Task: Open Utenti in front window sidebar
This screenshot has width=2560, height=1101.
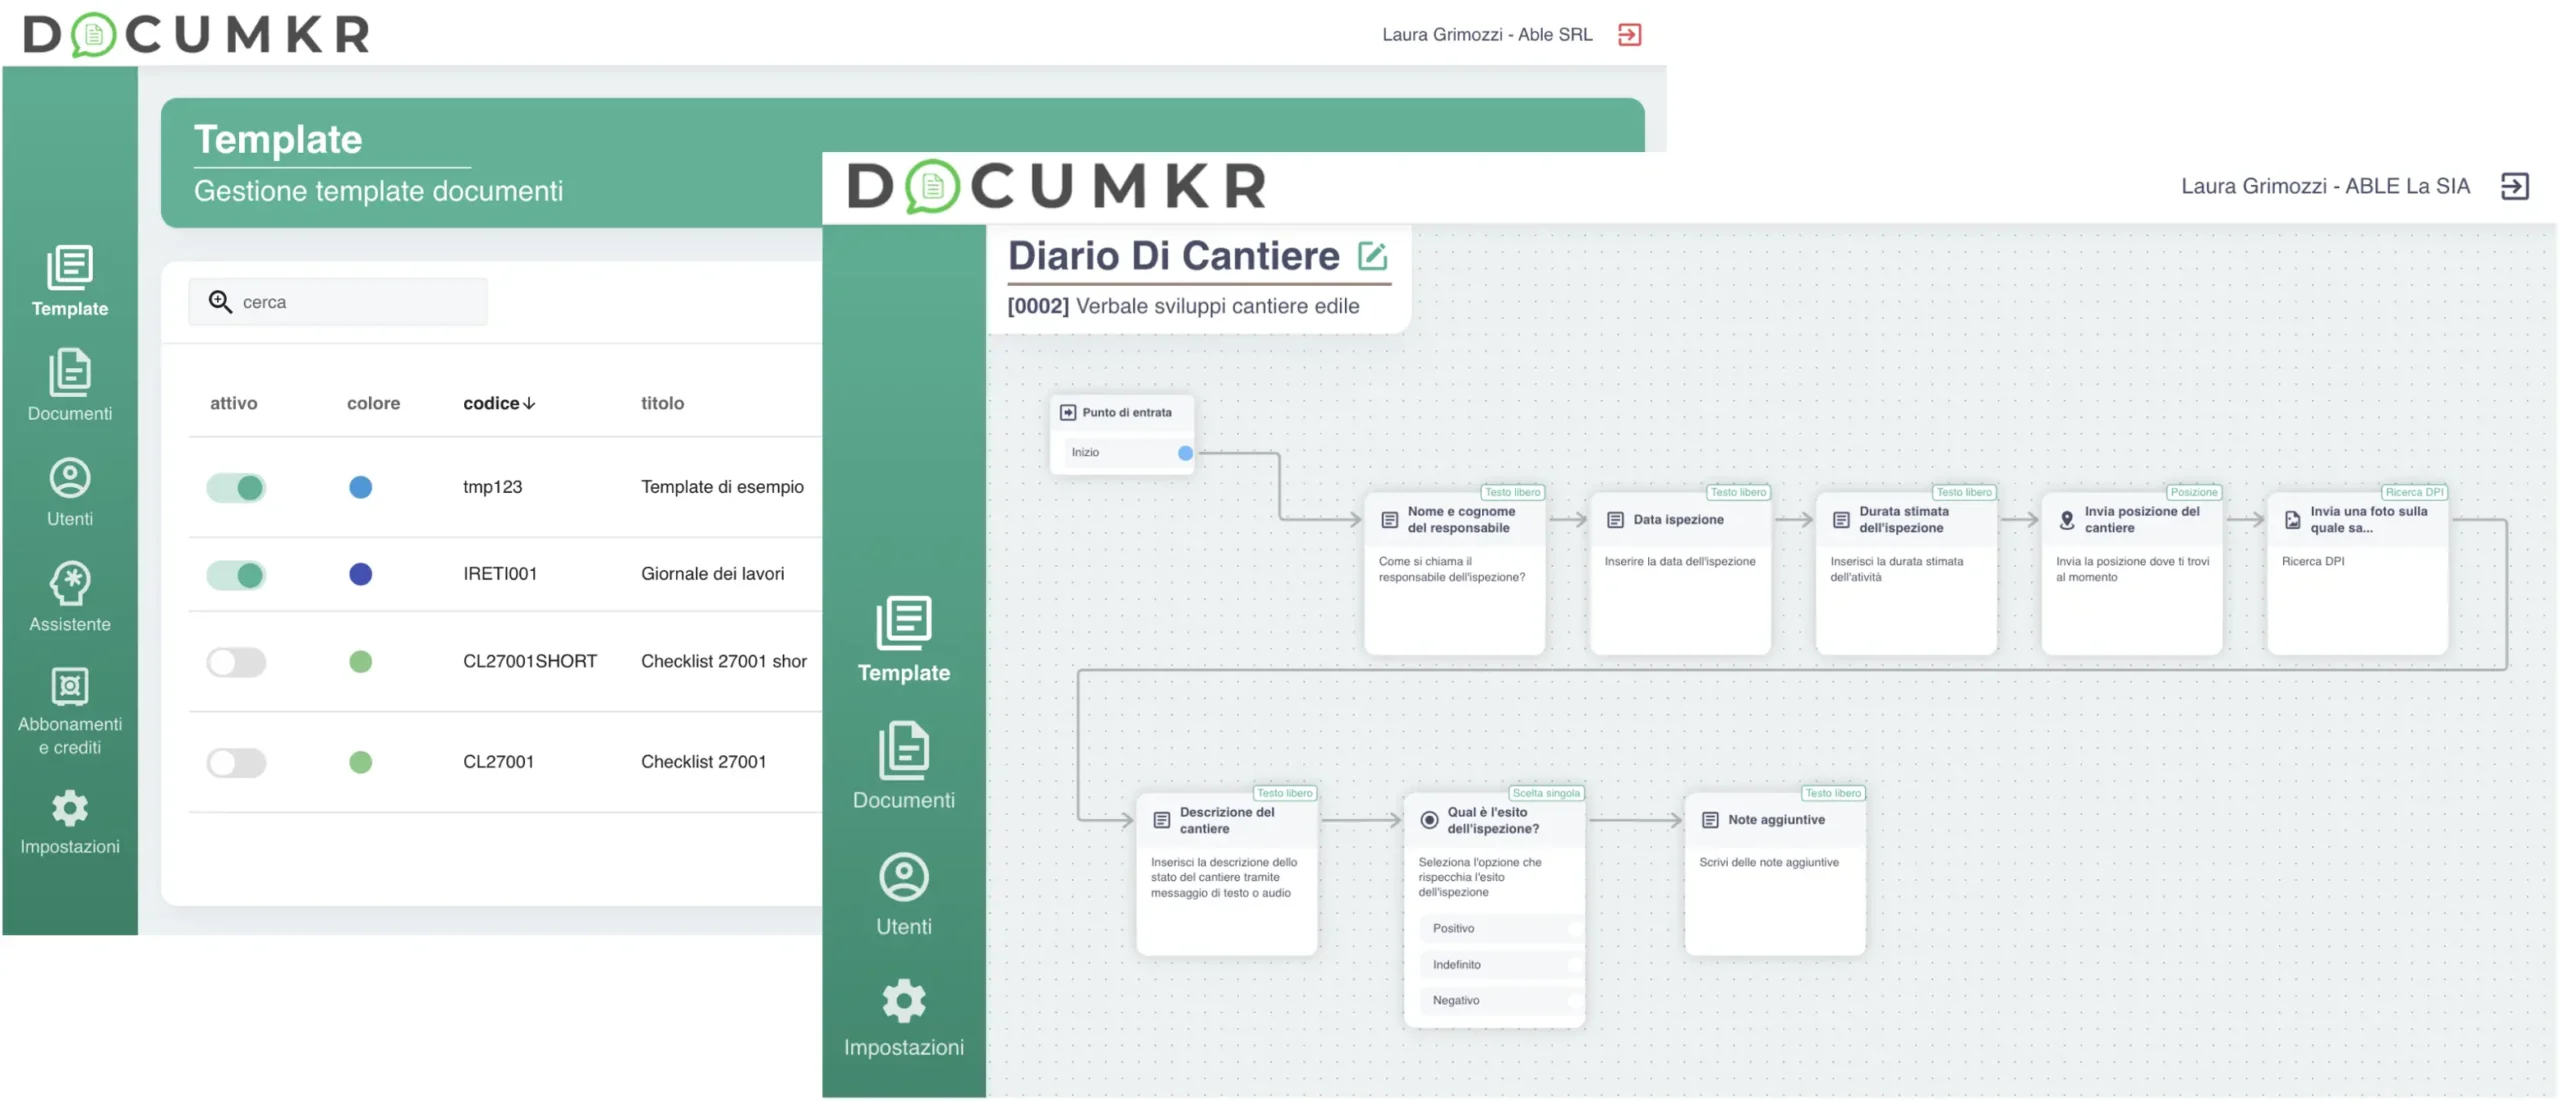Action: point(904,894)
